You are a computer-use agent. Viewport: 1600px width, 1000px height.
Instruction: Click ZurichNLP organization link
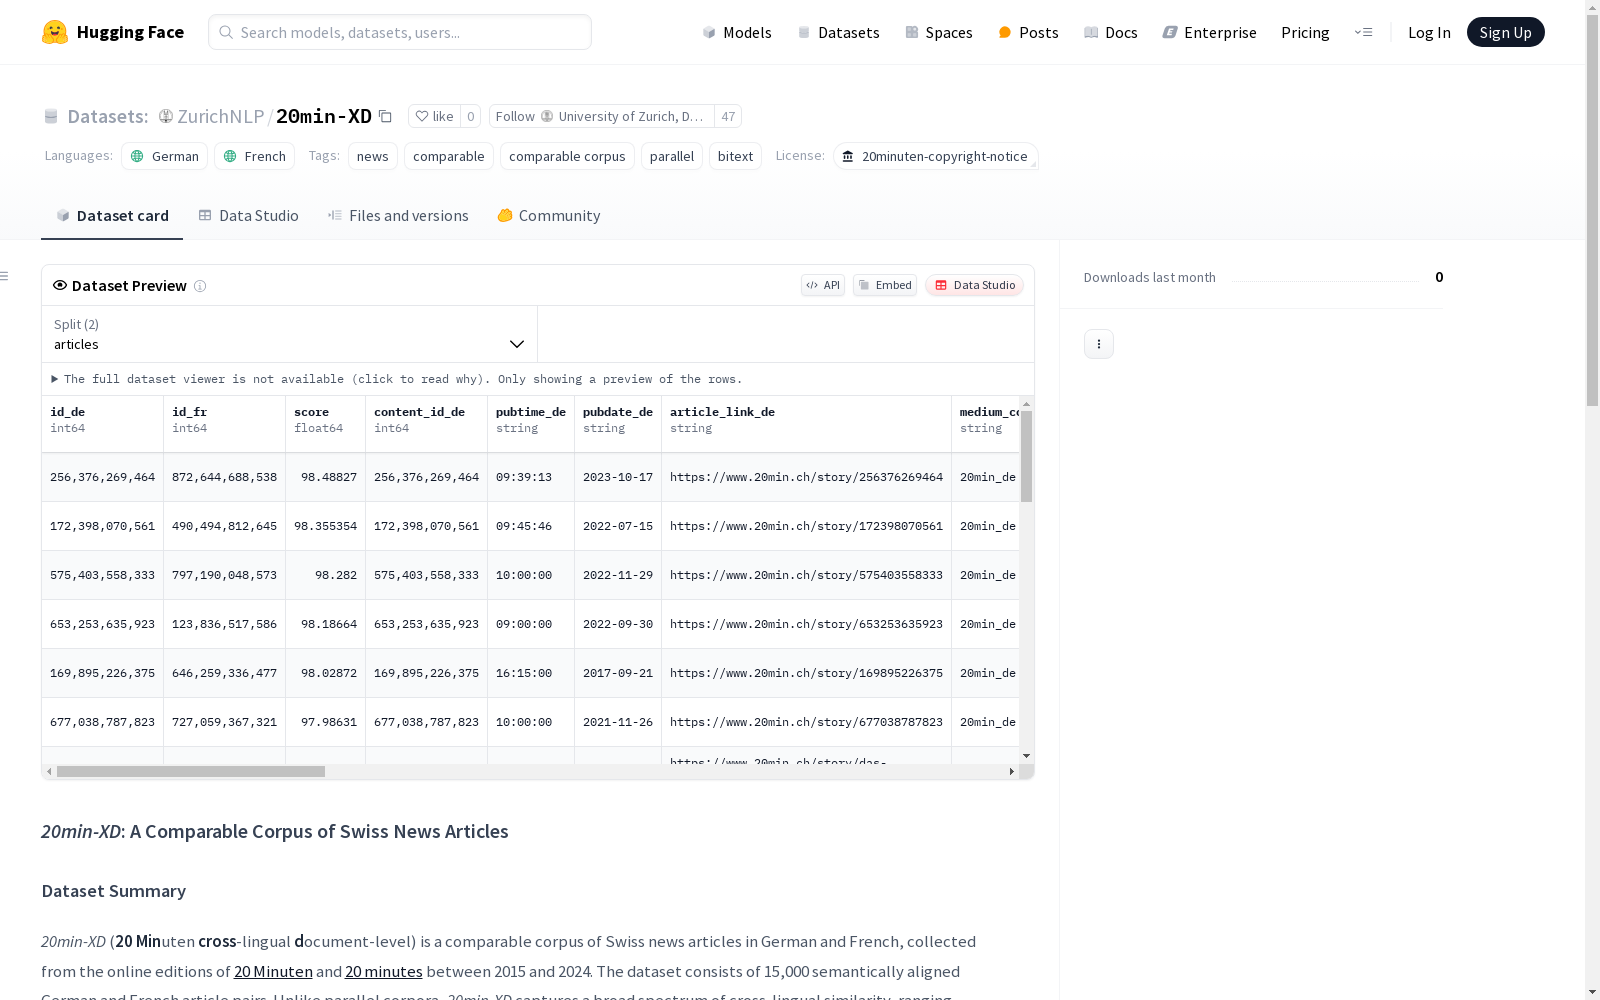(220, 116)
